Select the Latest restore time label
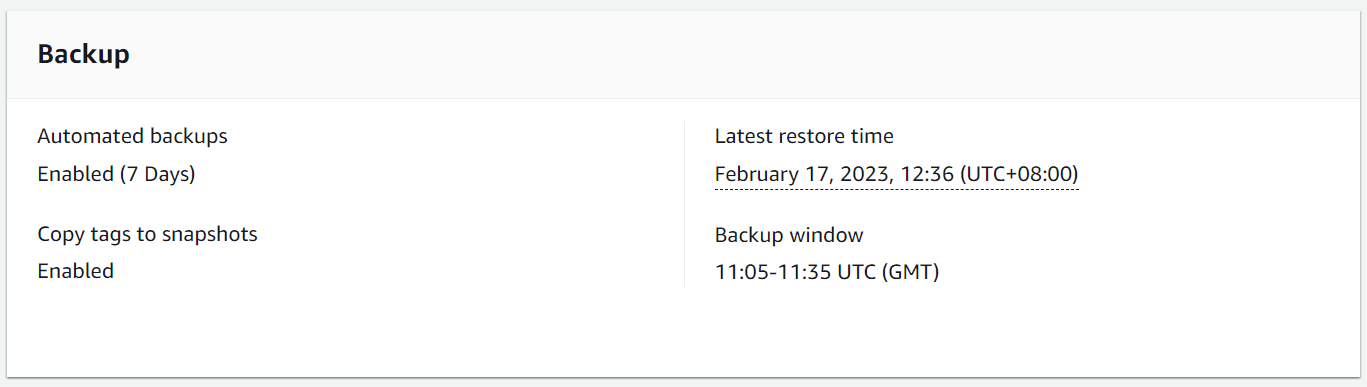This screenshot has width=1367, height=387. click(x=804, y=136)
